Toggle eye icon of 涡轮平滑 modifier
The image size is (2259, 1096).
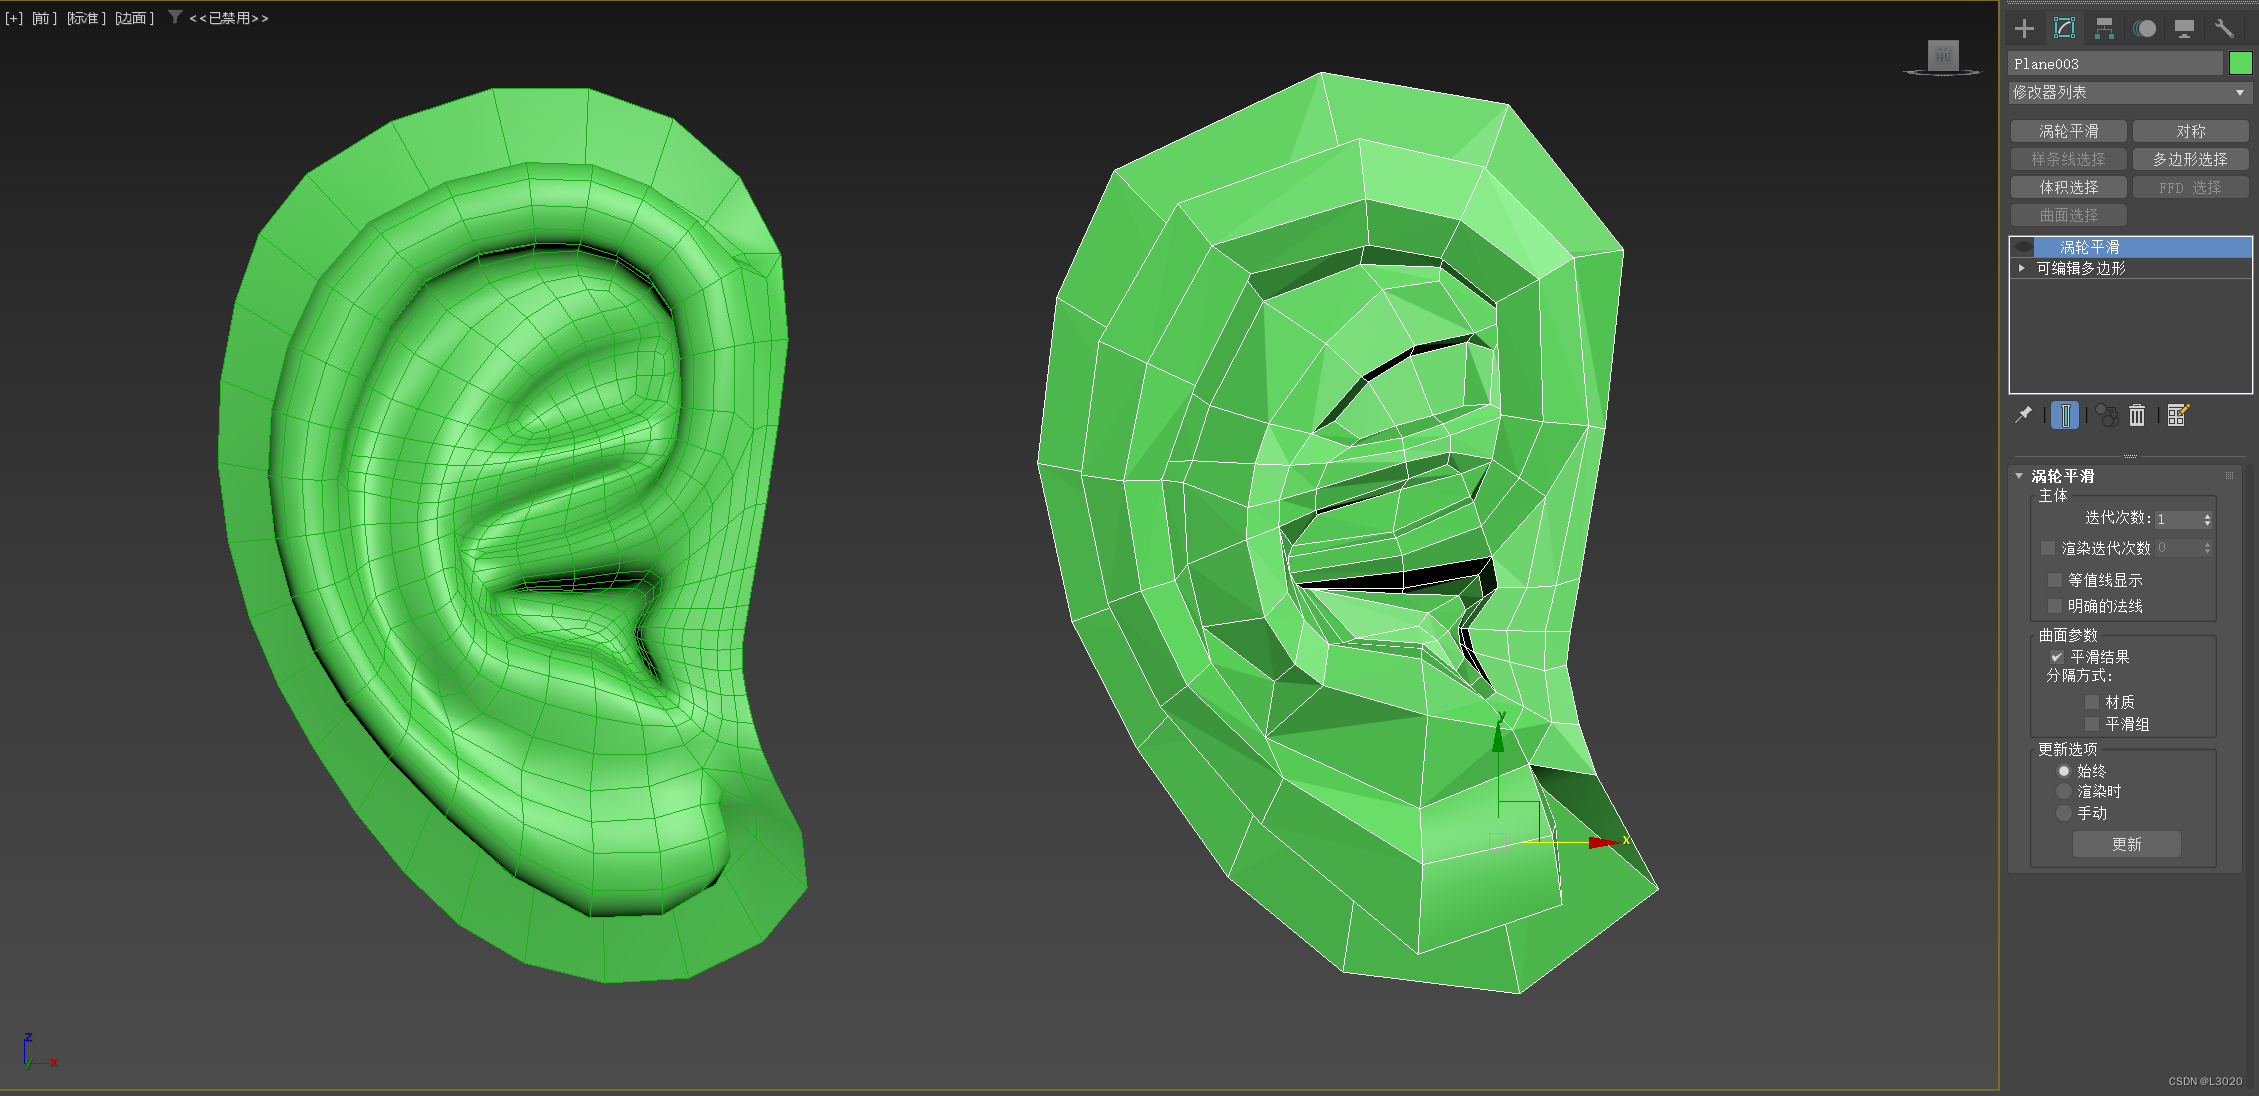point(2023,247)
